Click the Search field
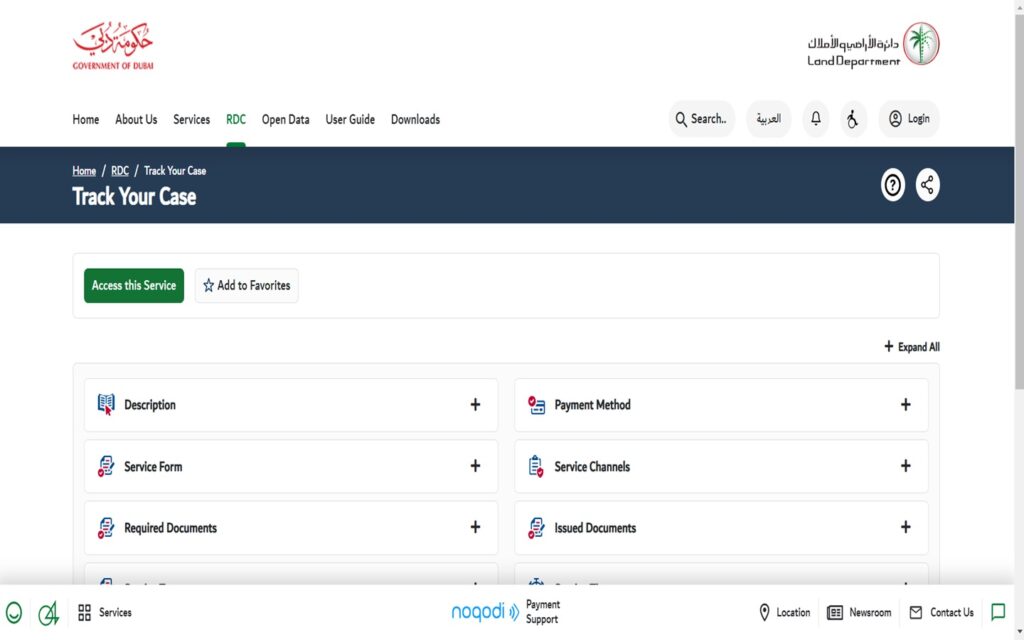Viewport: 1024px width, 640px height. click(x=701, y=119)
